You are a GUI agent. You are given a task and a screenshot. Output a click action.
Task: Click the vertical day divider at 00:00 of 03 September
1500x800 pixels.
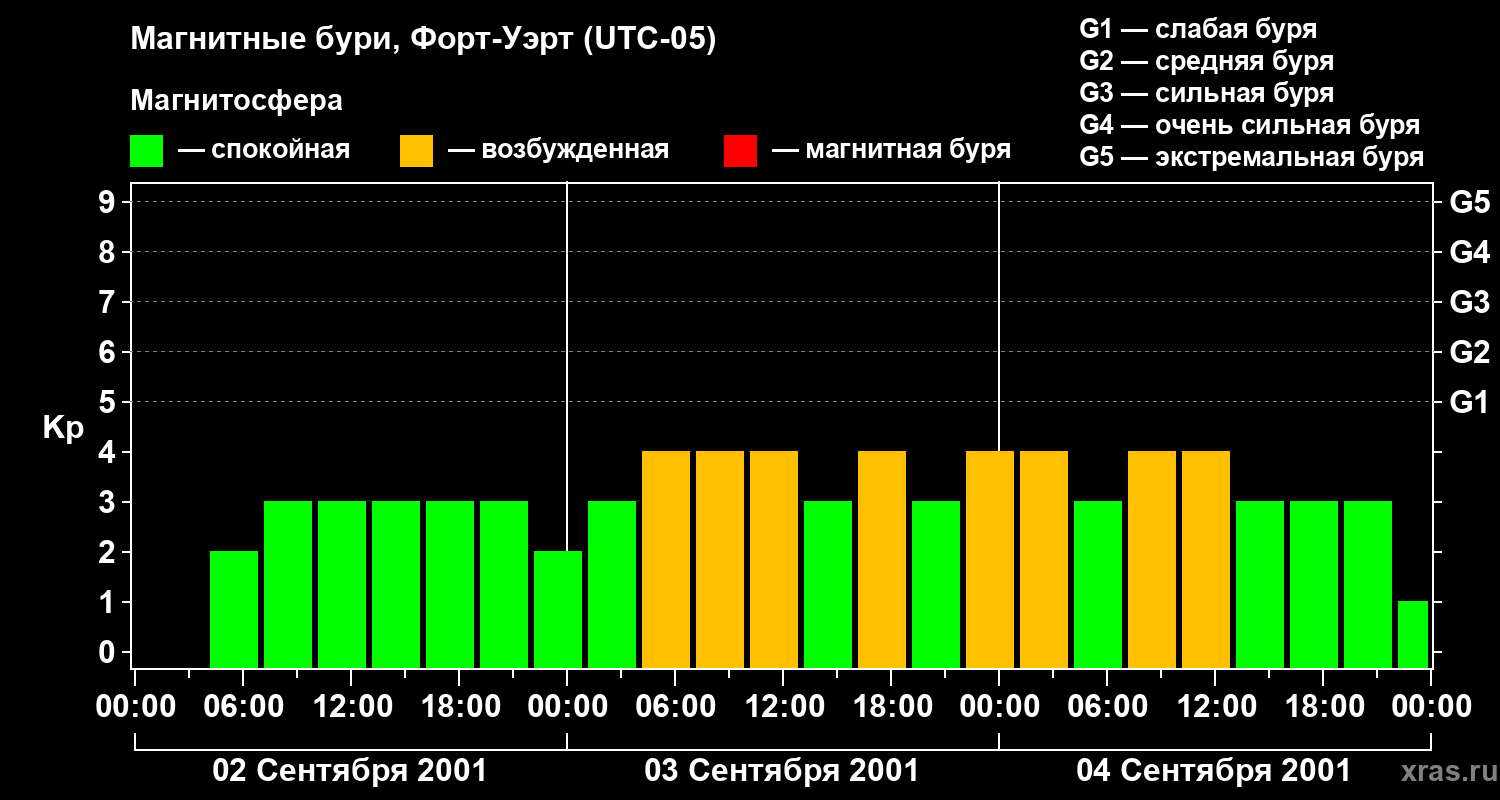tap(567, 366)
